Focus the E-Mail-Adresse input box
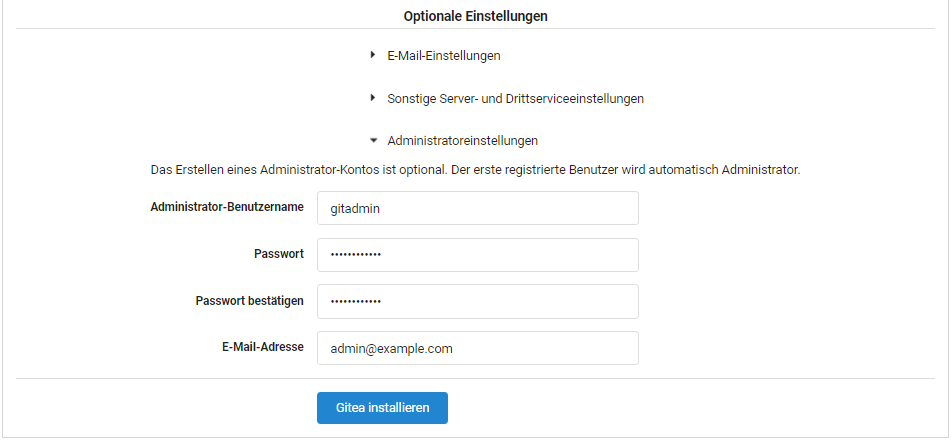 coord(477,348)
